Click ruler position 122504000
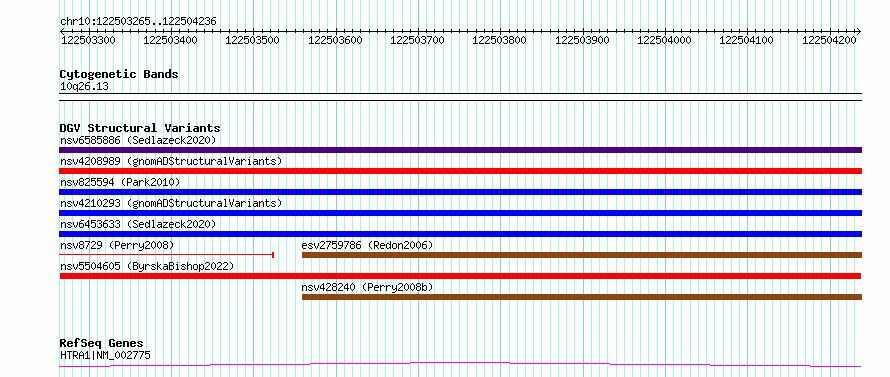 pyautogui.click(x=664, y=40)
